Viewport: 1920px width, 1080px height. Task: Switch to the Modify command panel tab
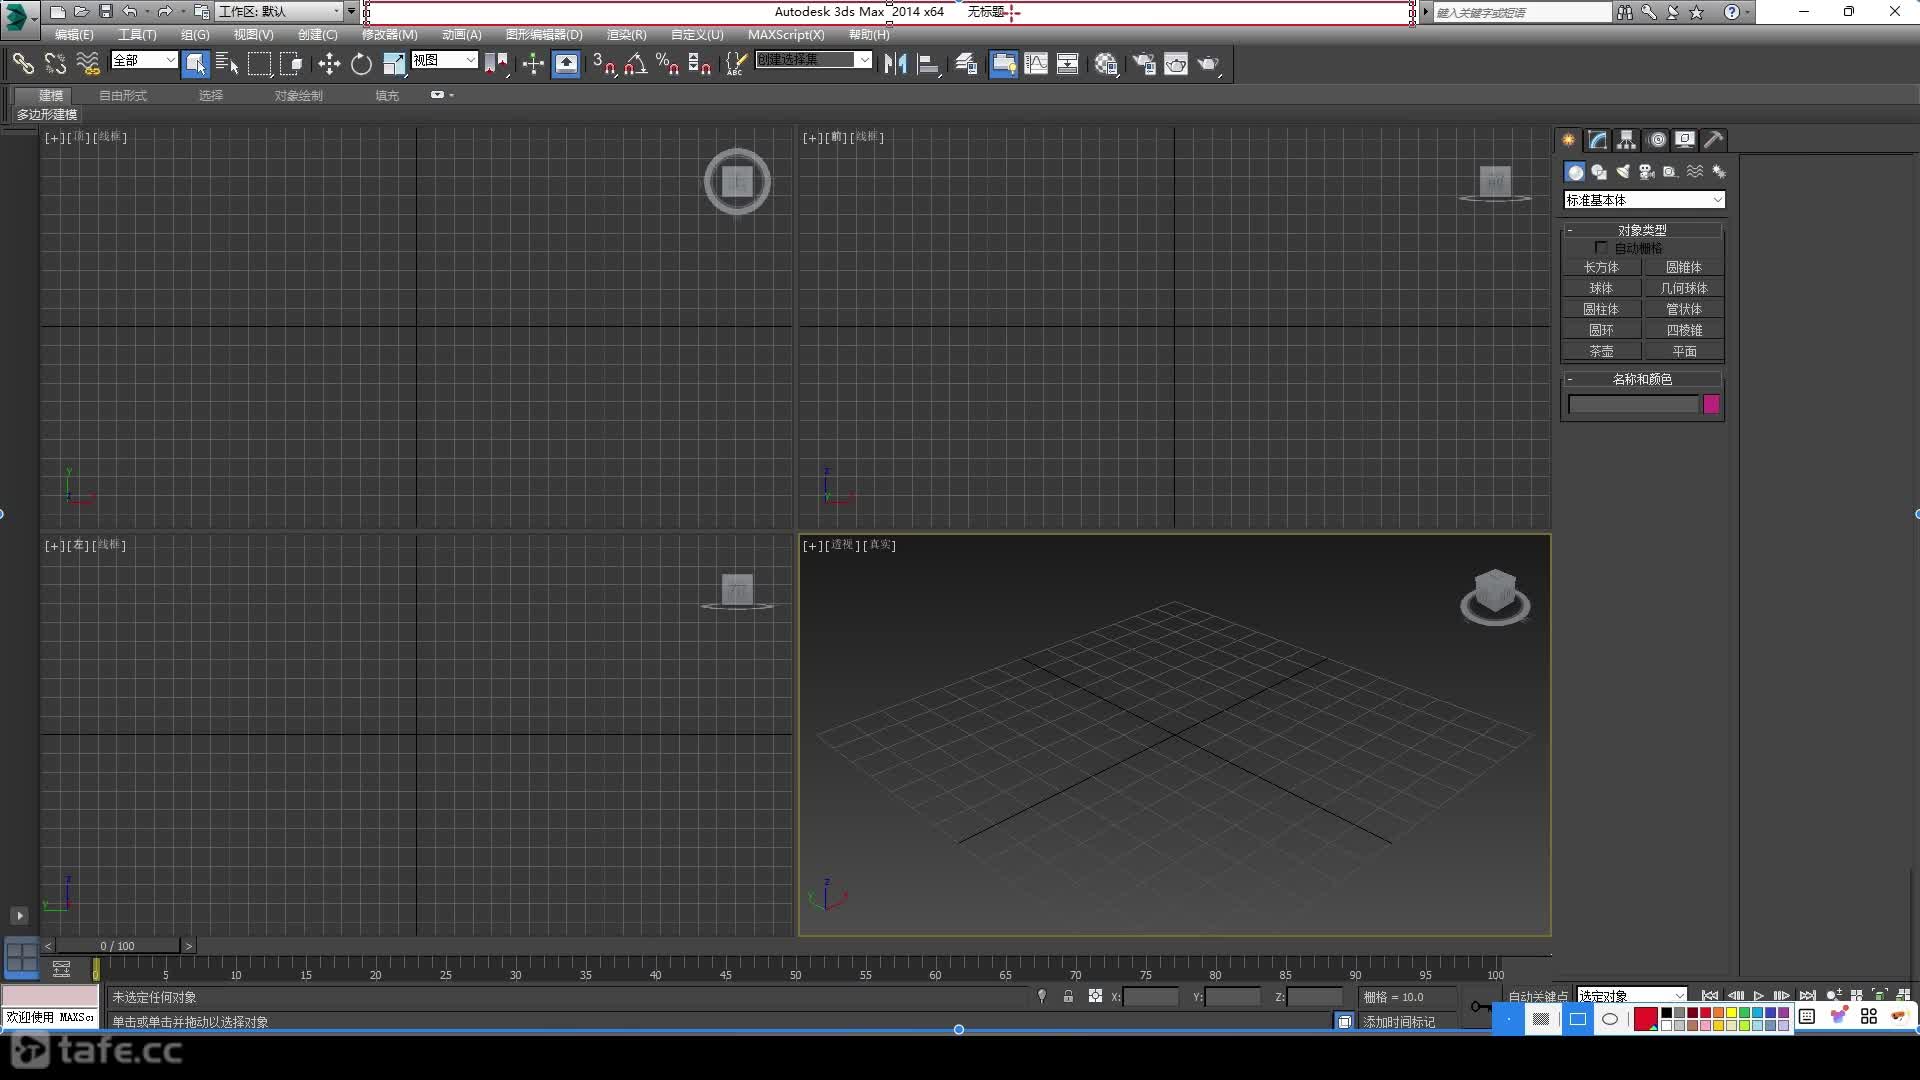1598,140
